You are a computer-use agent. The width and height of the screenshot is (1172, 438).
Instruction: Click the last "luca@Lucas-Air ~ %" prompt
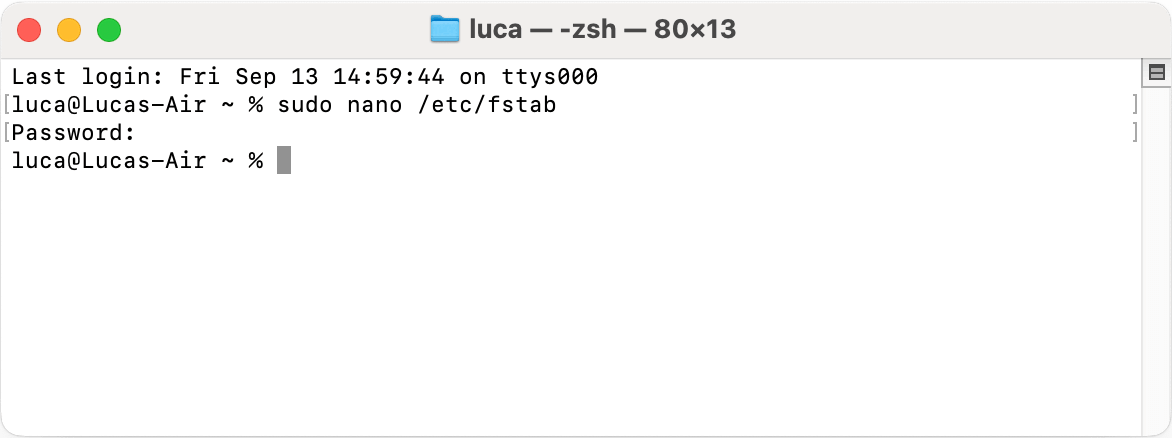coord(138,161)
